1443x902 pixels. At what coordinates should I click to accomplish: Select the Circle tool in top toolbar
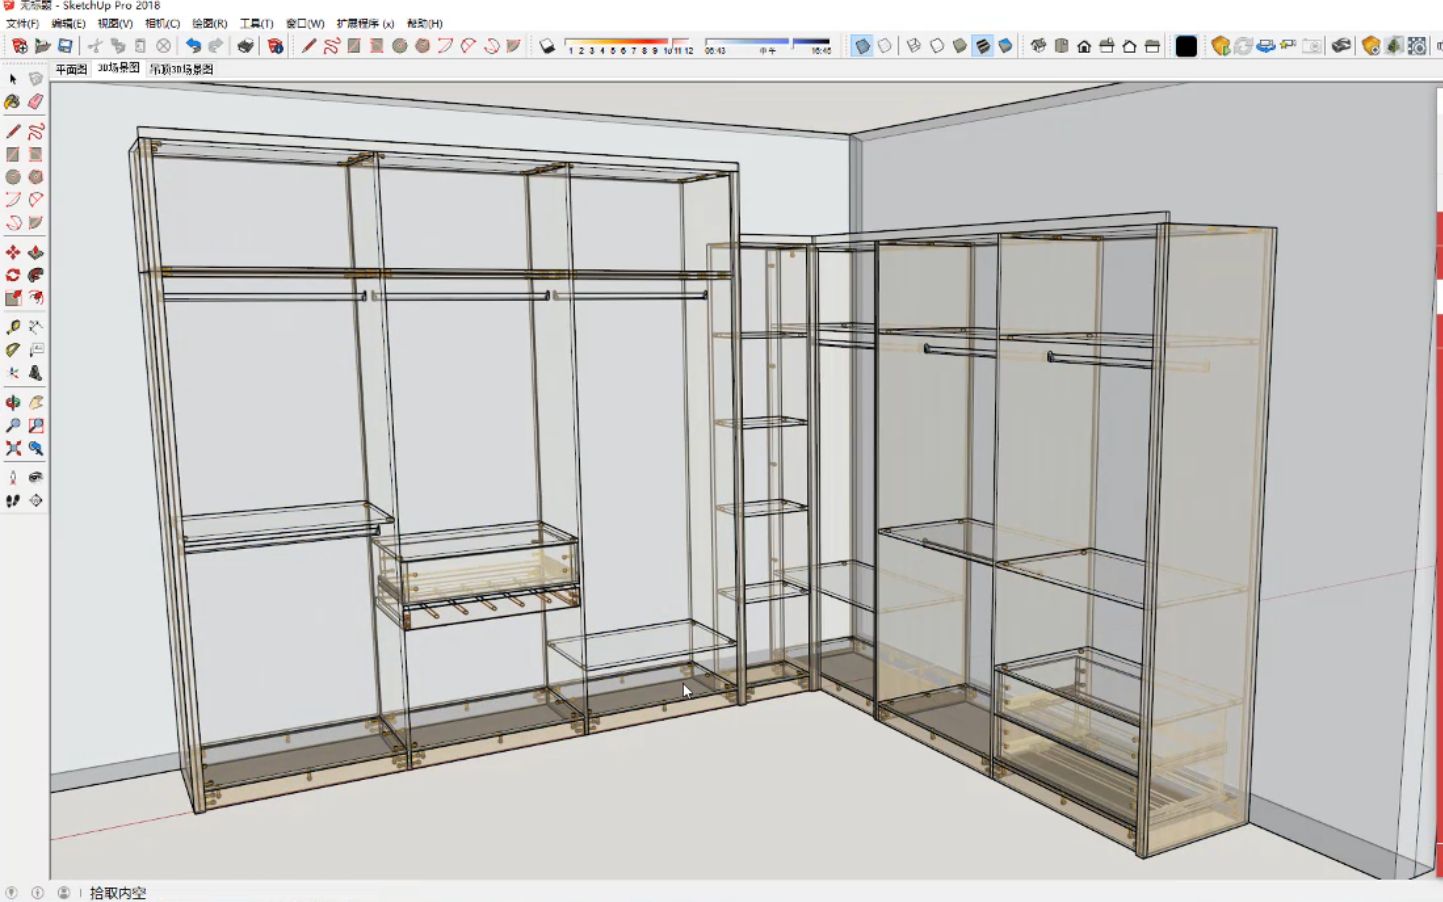[399, 46]
